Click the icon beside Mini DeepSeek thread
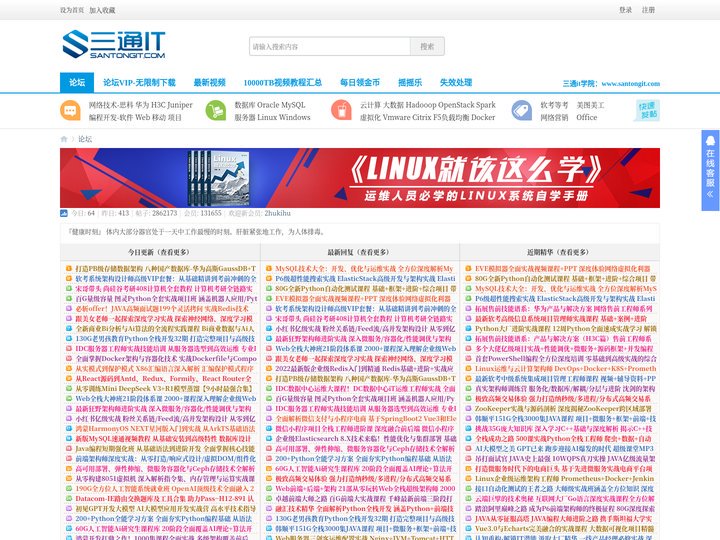720x540 pixels. (x=69, y=389)
